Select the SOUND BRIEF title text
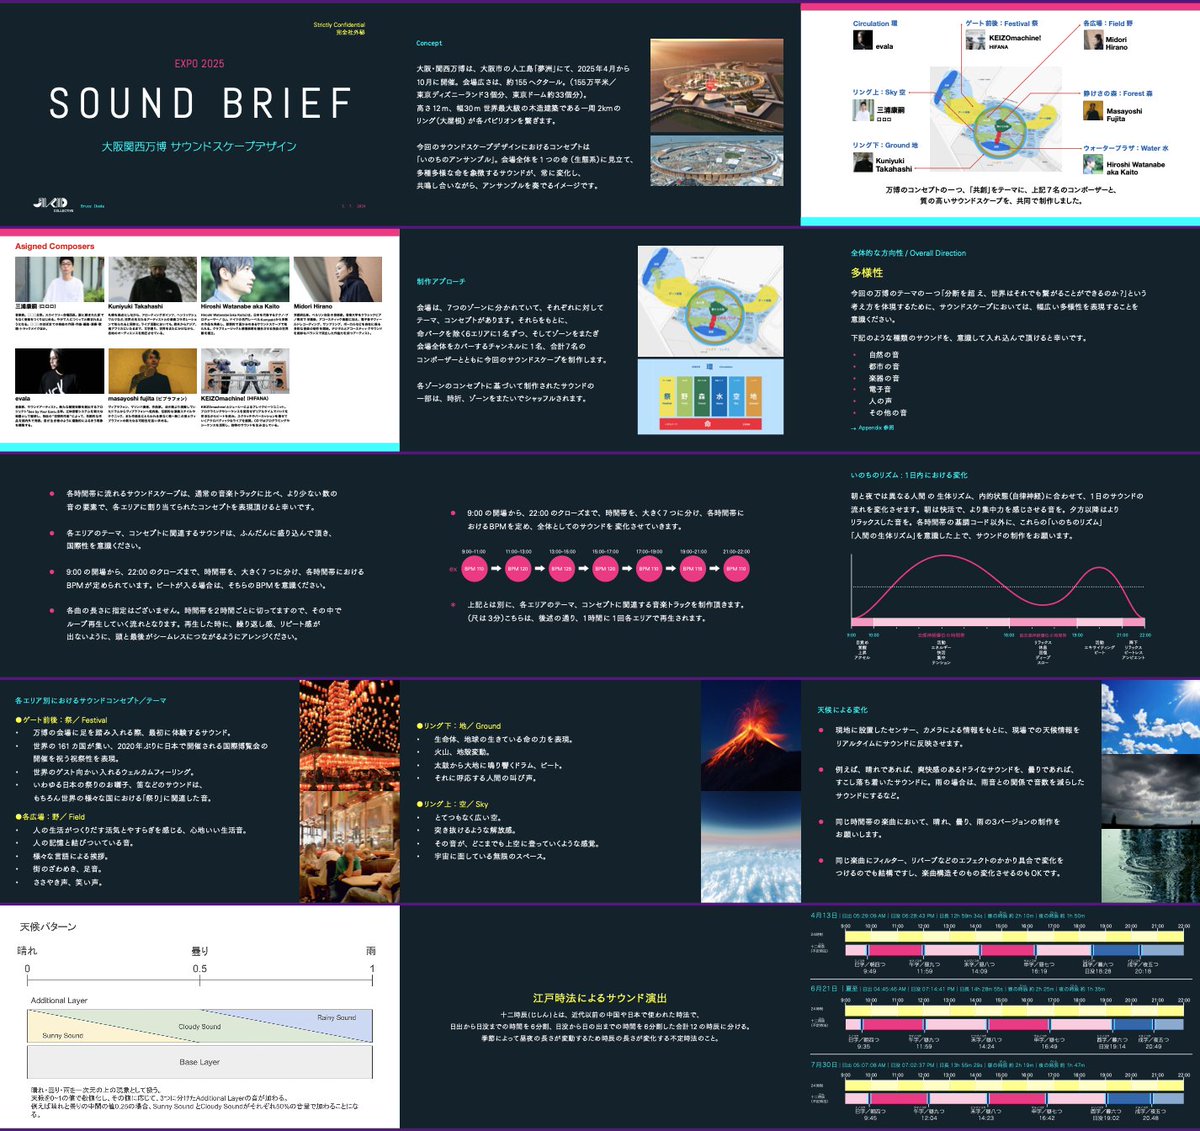The width and height of the screenshot is (1200, 1131). click(x=200, y=104)
